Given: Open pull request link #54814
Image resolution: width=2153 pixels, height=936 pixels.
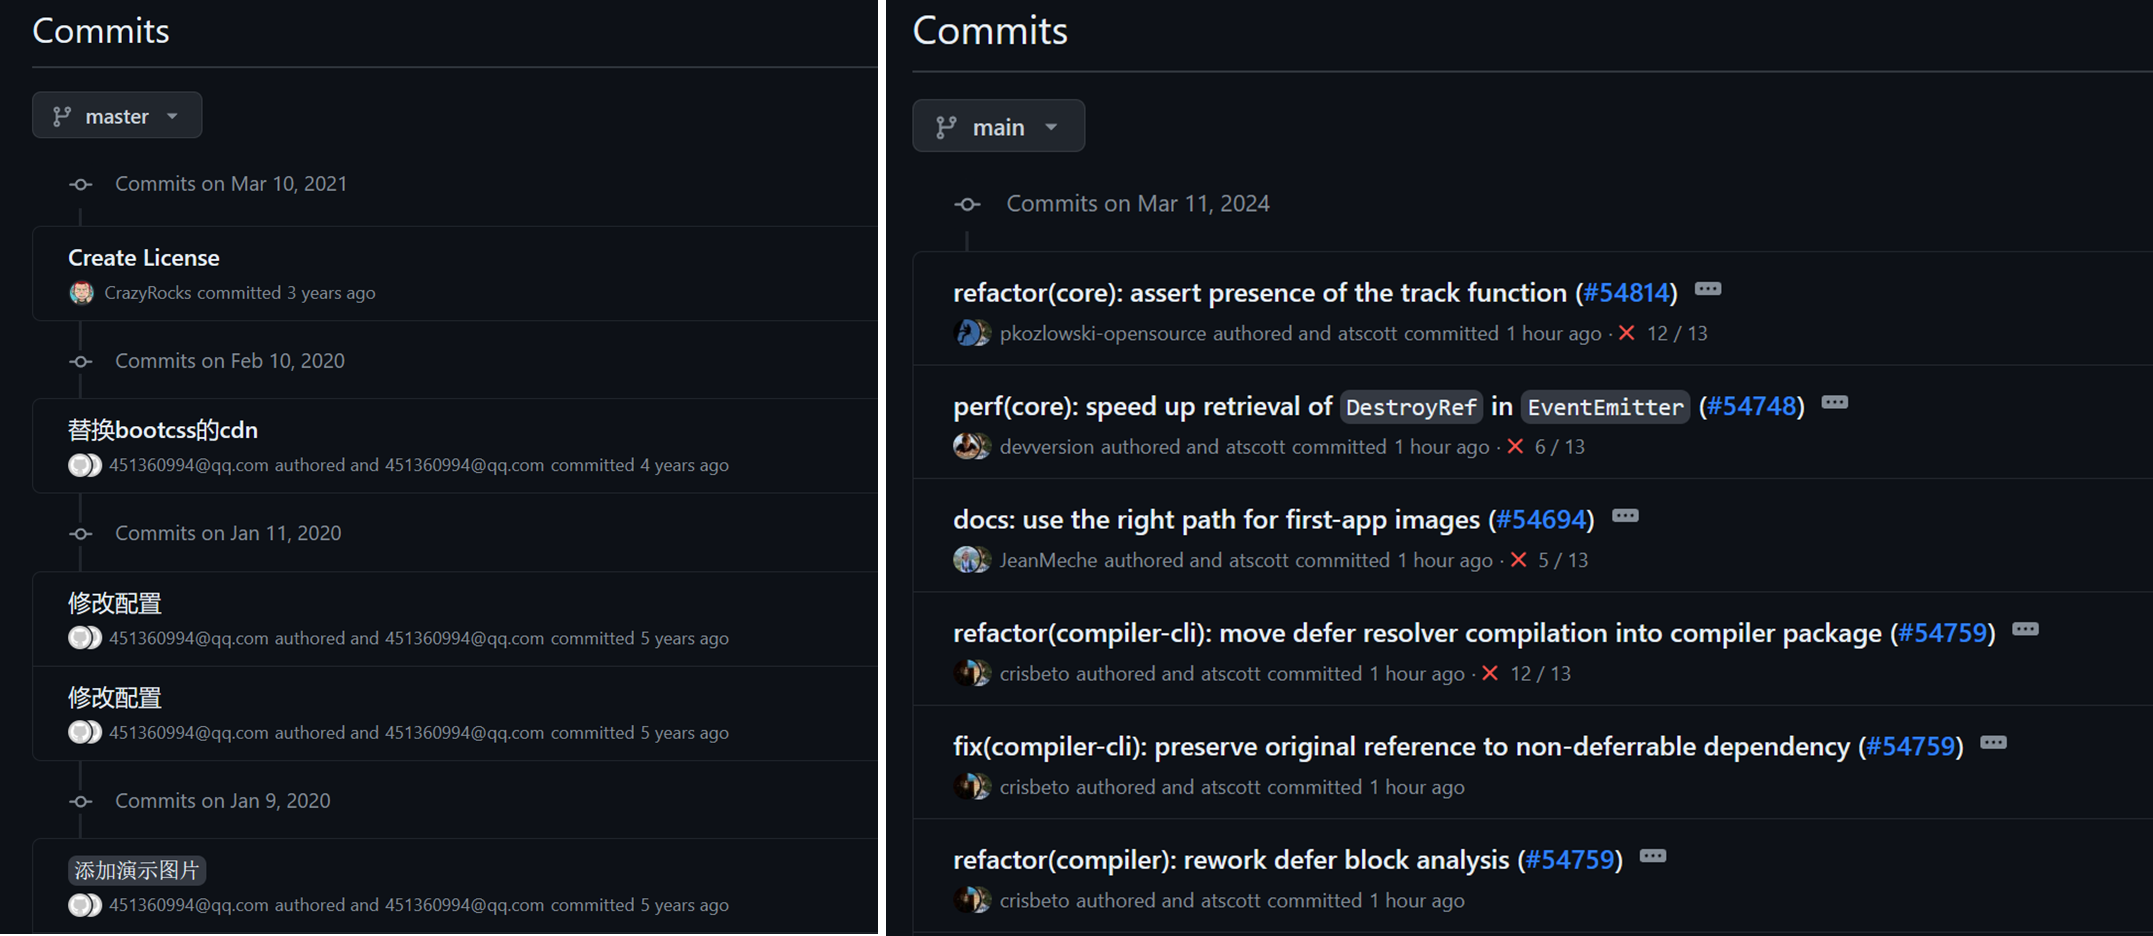Looking at the screenshot, I should 1628,292.
